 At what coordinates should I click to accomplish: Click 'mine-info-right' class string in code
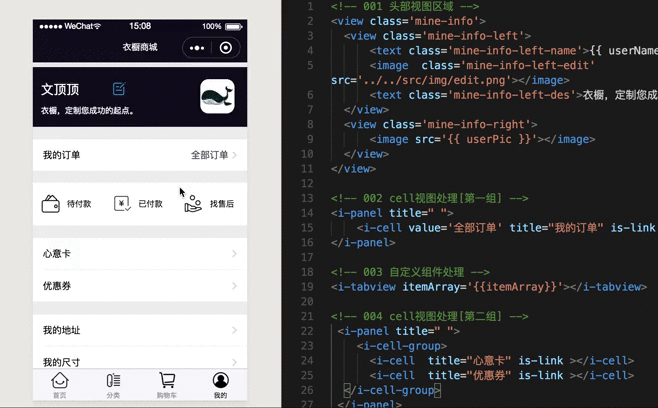pyautogui.click(x=478, y=124)
